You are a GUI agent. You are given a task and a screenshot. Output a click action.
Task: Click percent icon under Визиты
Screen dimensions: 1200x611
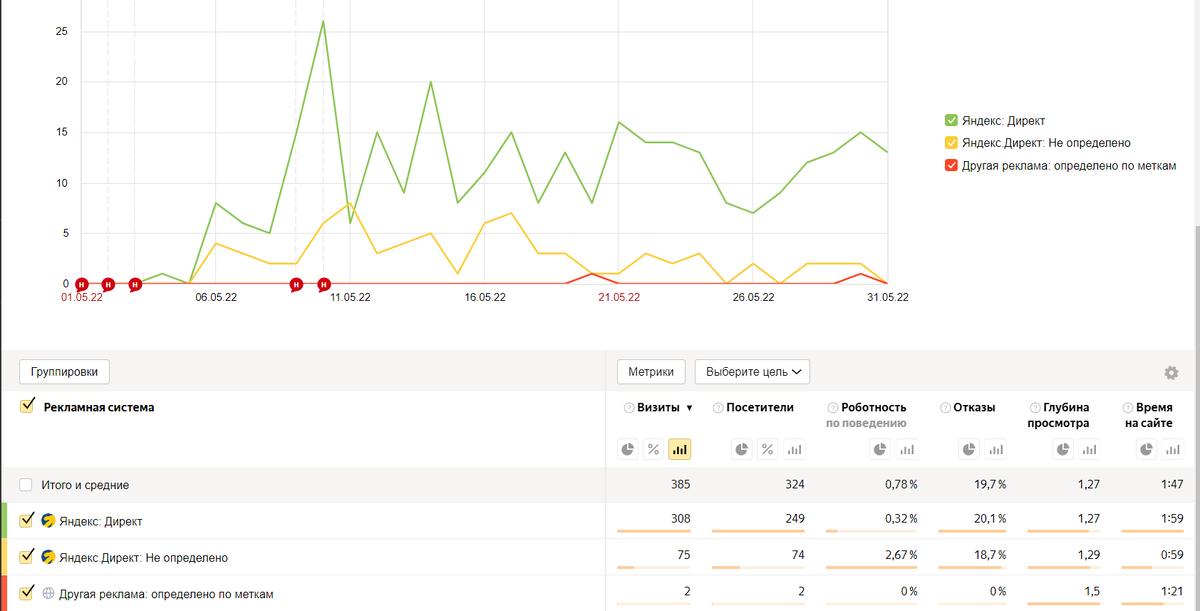[654, 450]
